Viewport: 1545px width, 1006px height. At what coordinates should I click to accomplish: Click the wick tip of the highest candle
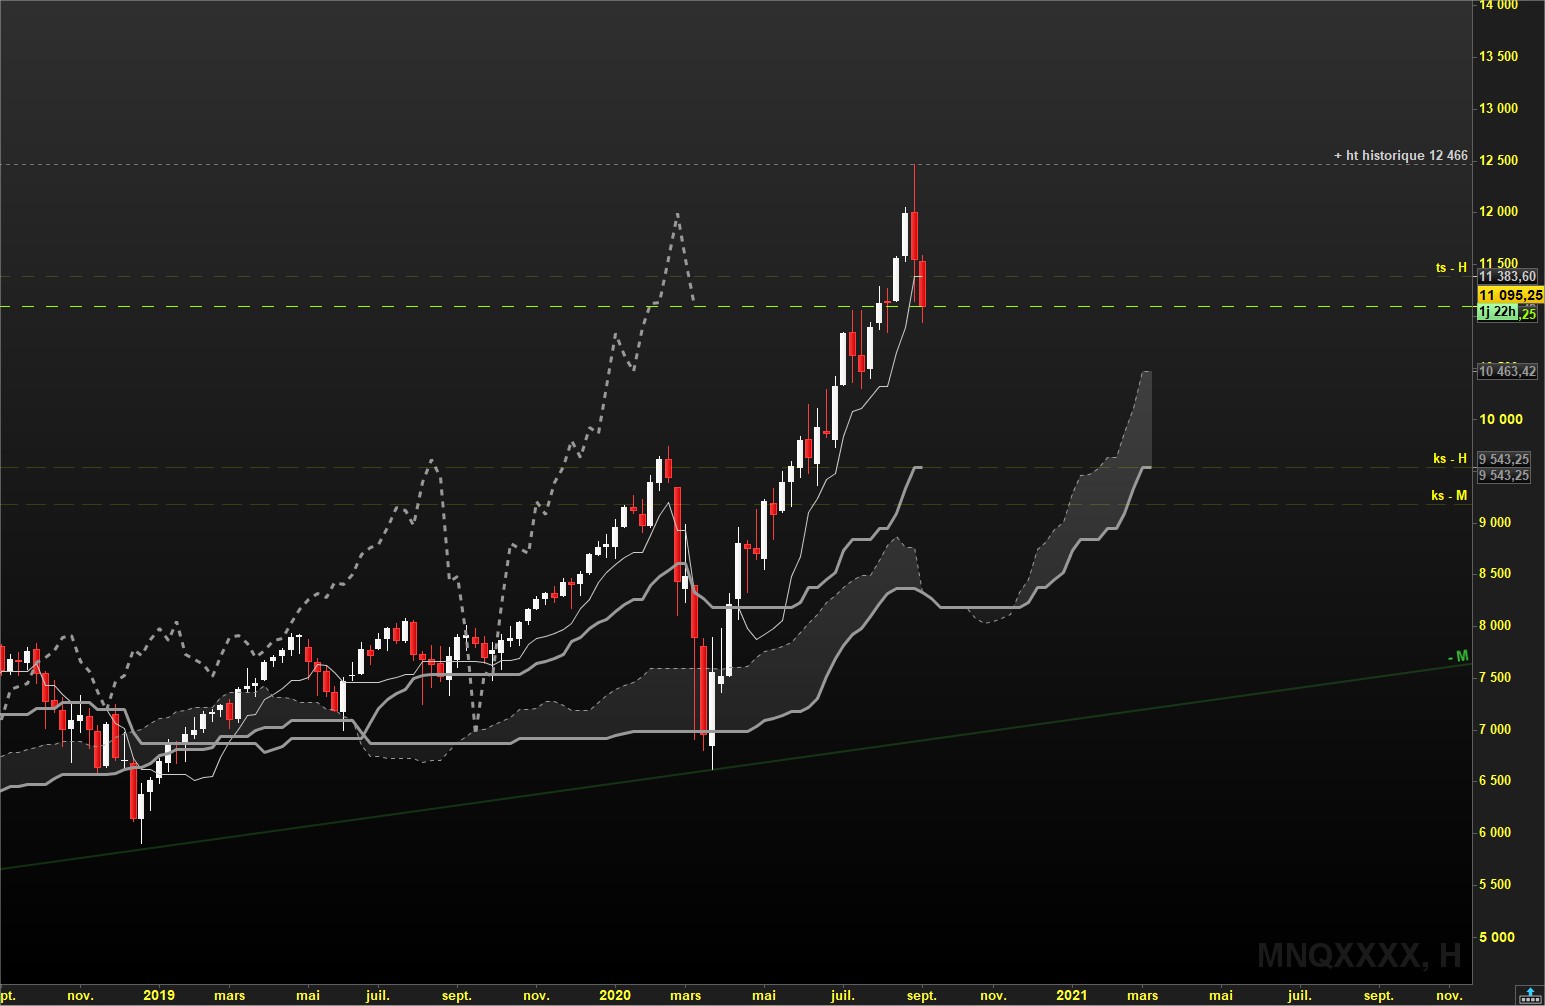[914, 166]
